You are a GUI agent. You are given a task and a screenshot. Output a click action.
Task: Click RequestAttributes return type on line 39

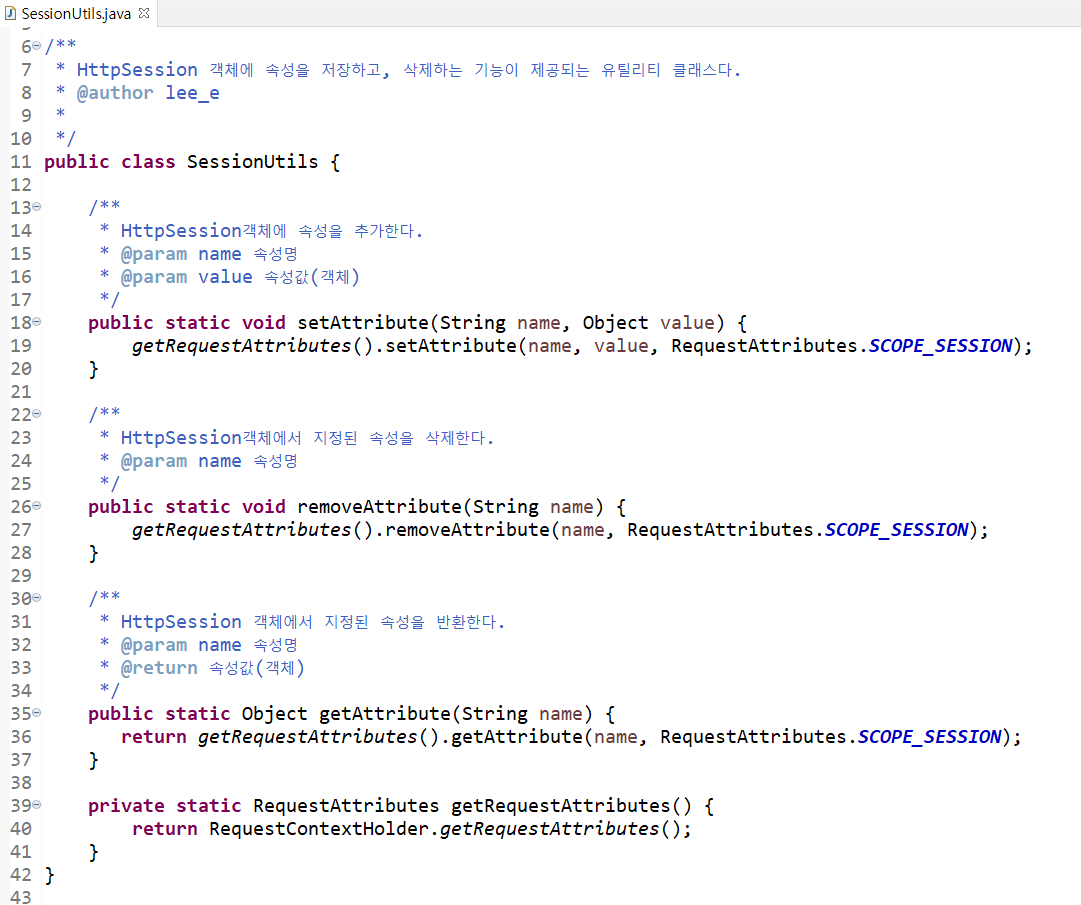click(x=346, y=806)
